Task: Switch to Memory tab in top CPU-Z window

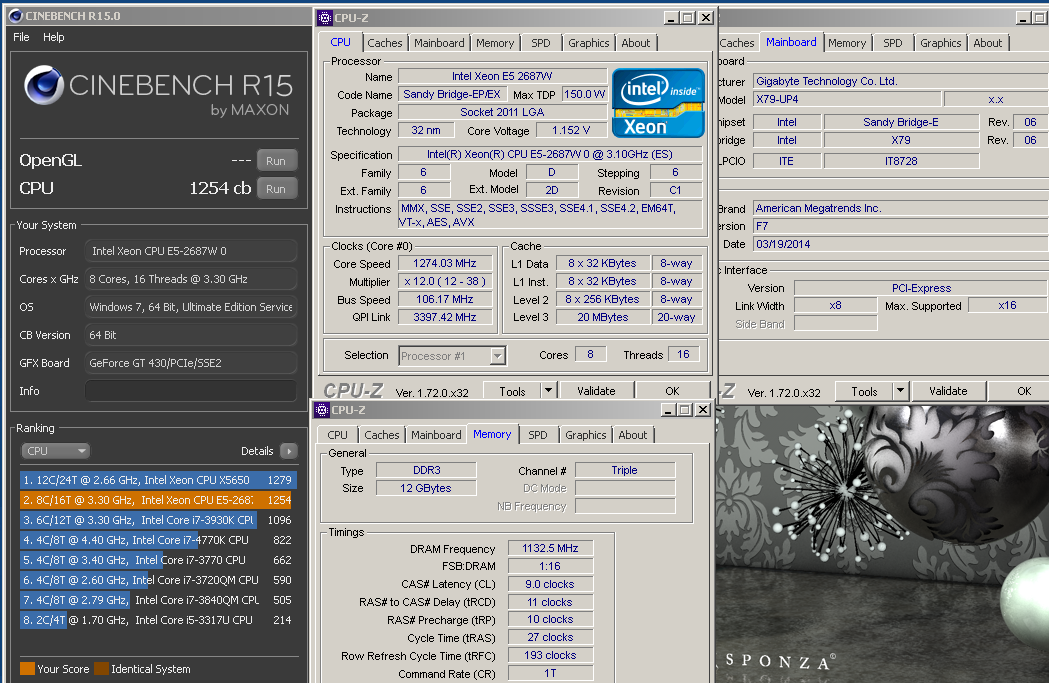Action: [x=495, y=43]
